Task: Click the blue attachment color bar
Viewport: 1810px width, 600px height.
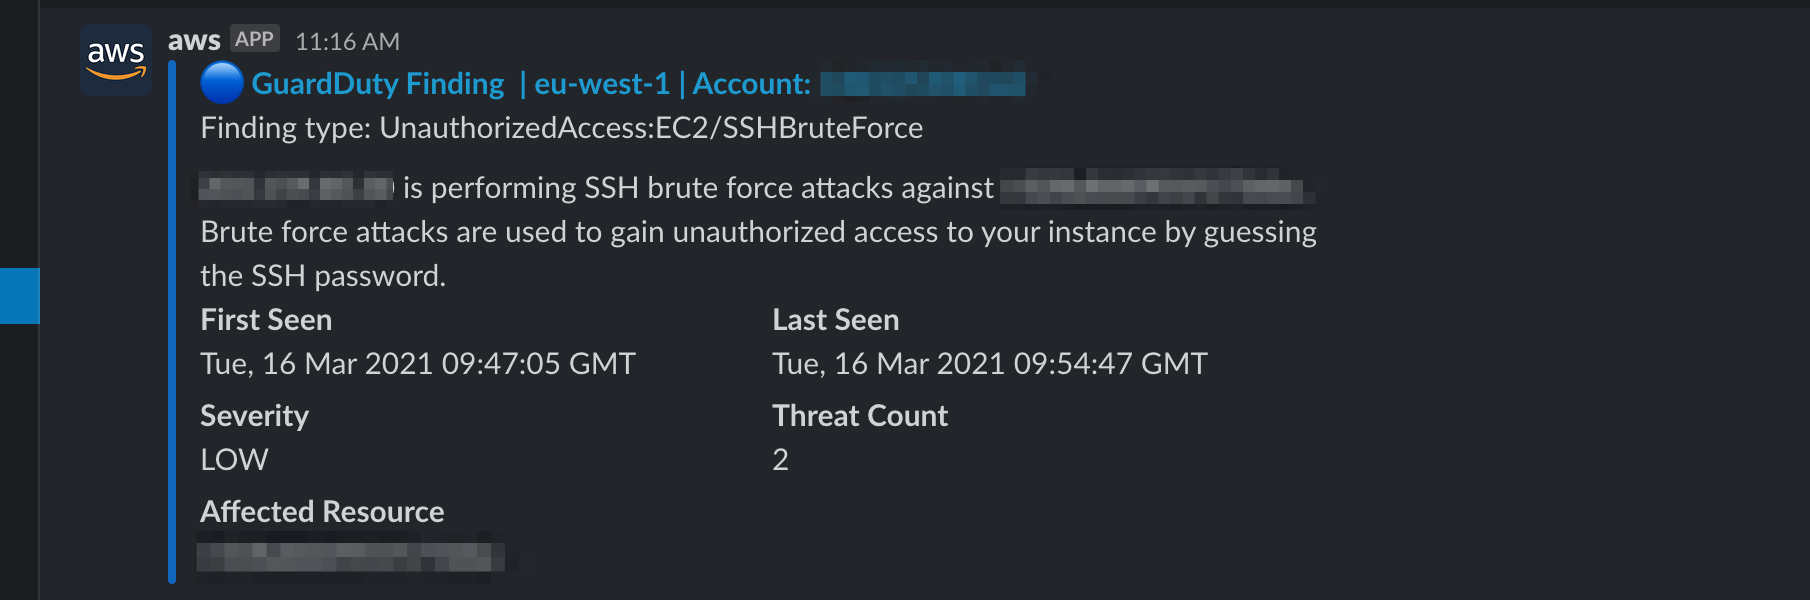Action: 172,321
